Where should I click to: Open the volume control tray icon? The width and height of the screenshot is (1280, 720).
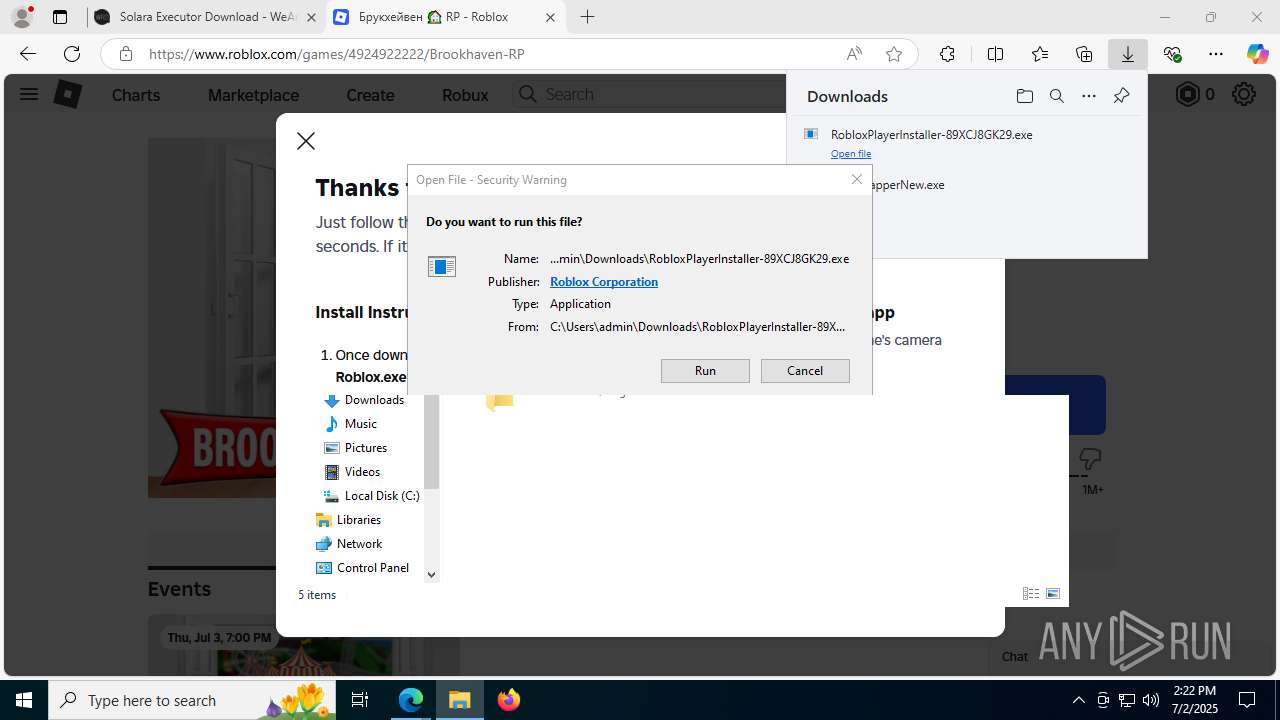[x=1151, y=700]
